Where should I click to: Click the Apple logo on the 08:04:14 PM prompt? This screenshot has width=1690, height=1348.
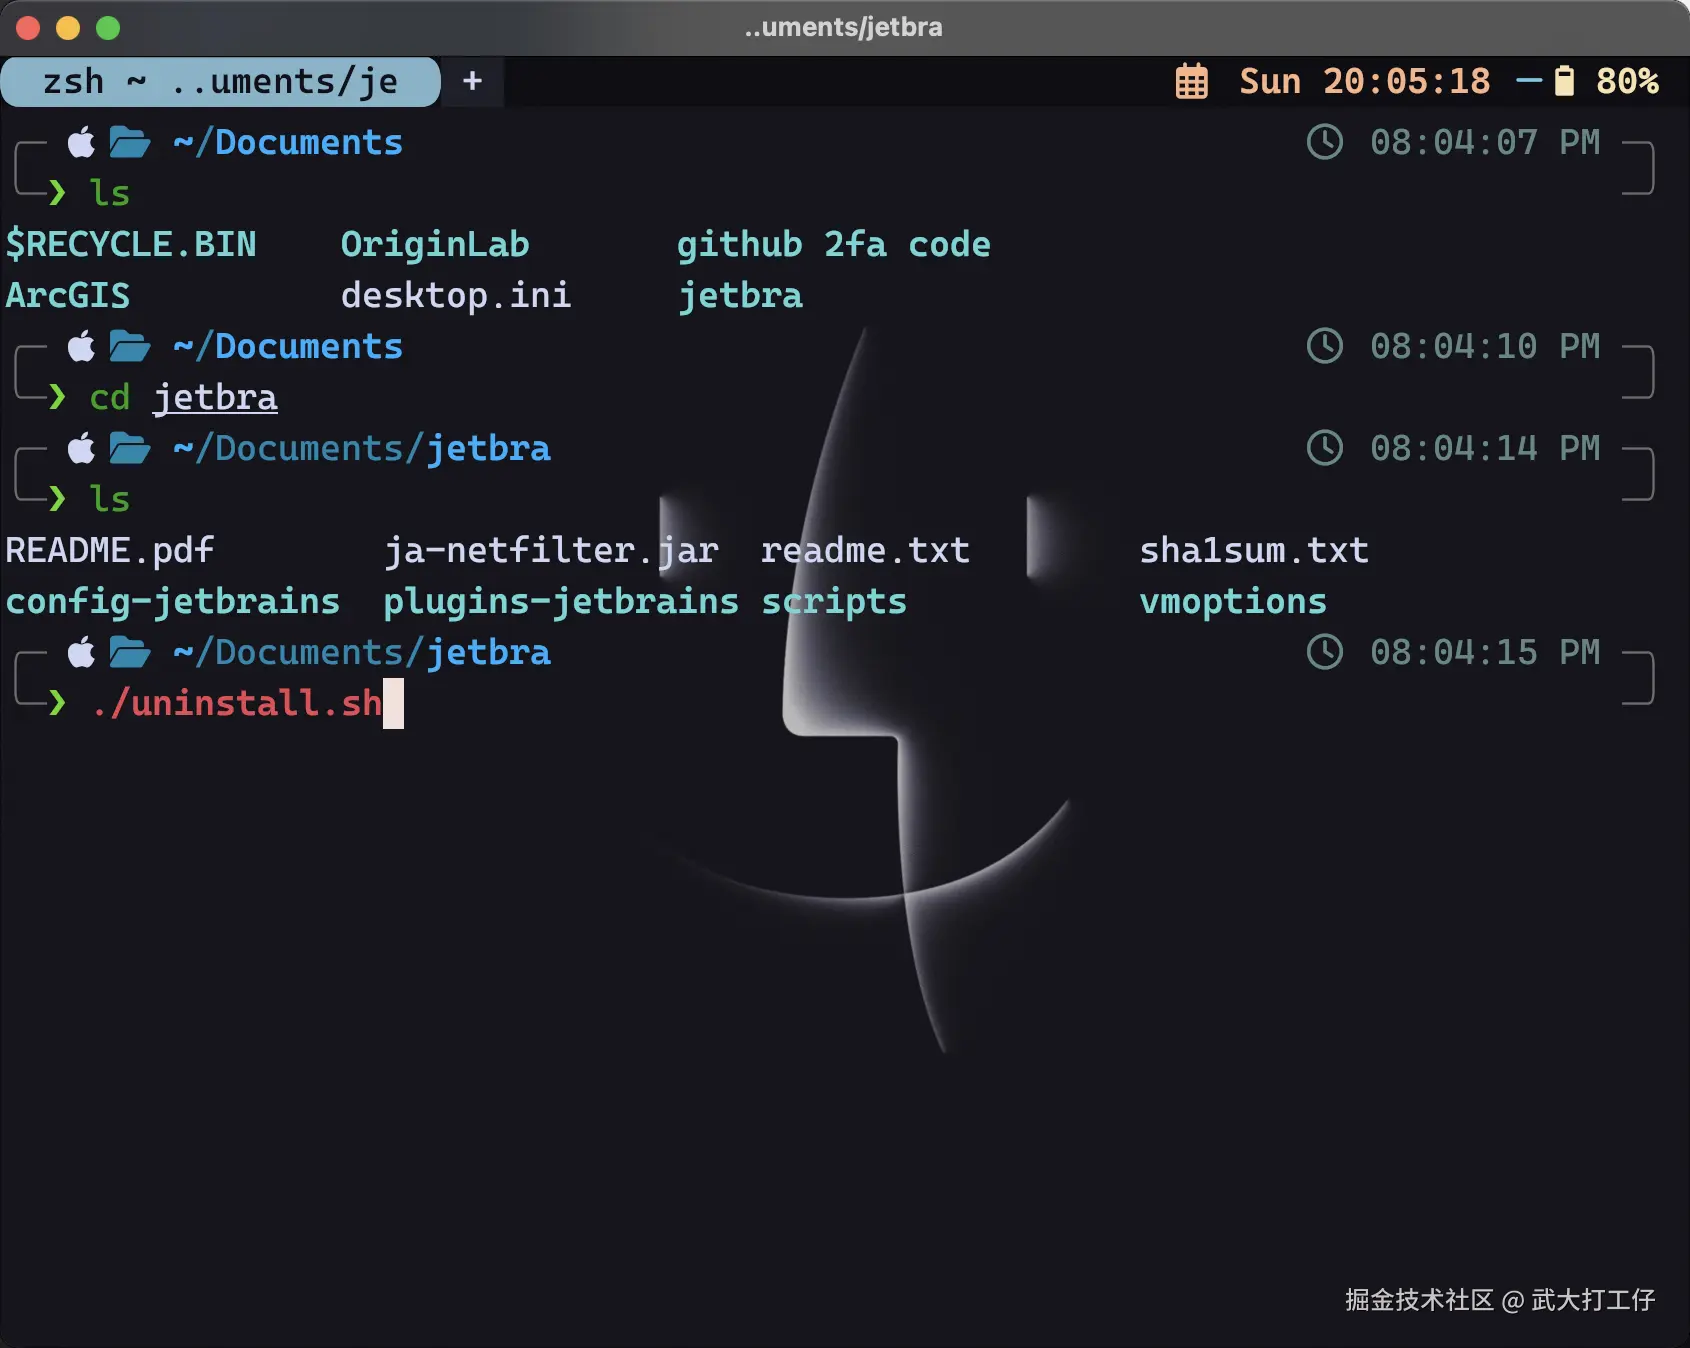[82, 448]
